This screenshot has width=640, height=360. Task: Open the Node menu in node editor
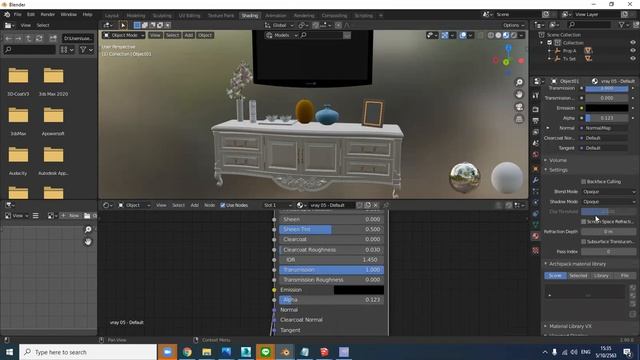(209, 205)
